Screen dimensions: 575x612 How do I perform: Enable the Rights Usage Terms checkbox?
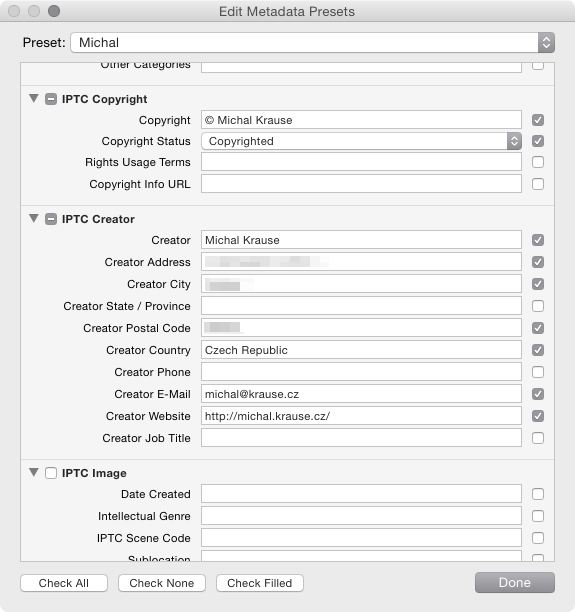538,162
